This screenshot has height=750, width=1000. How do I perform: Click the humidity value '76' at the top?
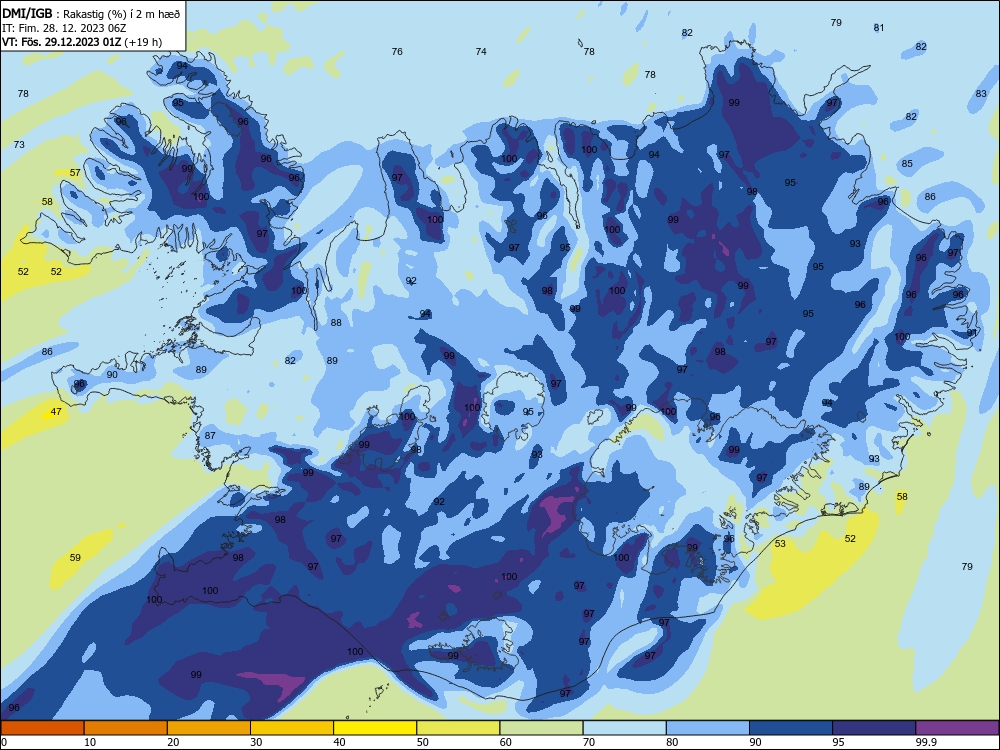click(397, 52)
